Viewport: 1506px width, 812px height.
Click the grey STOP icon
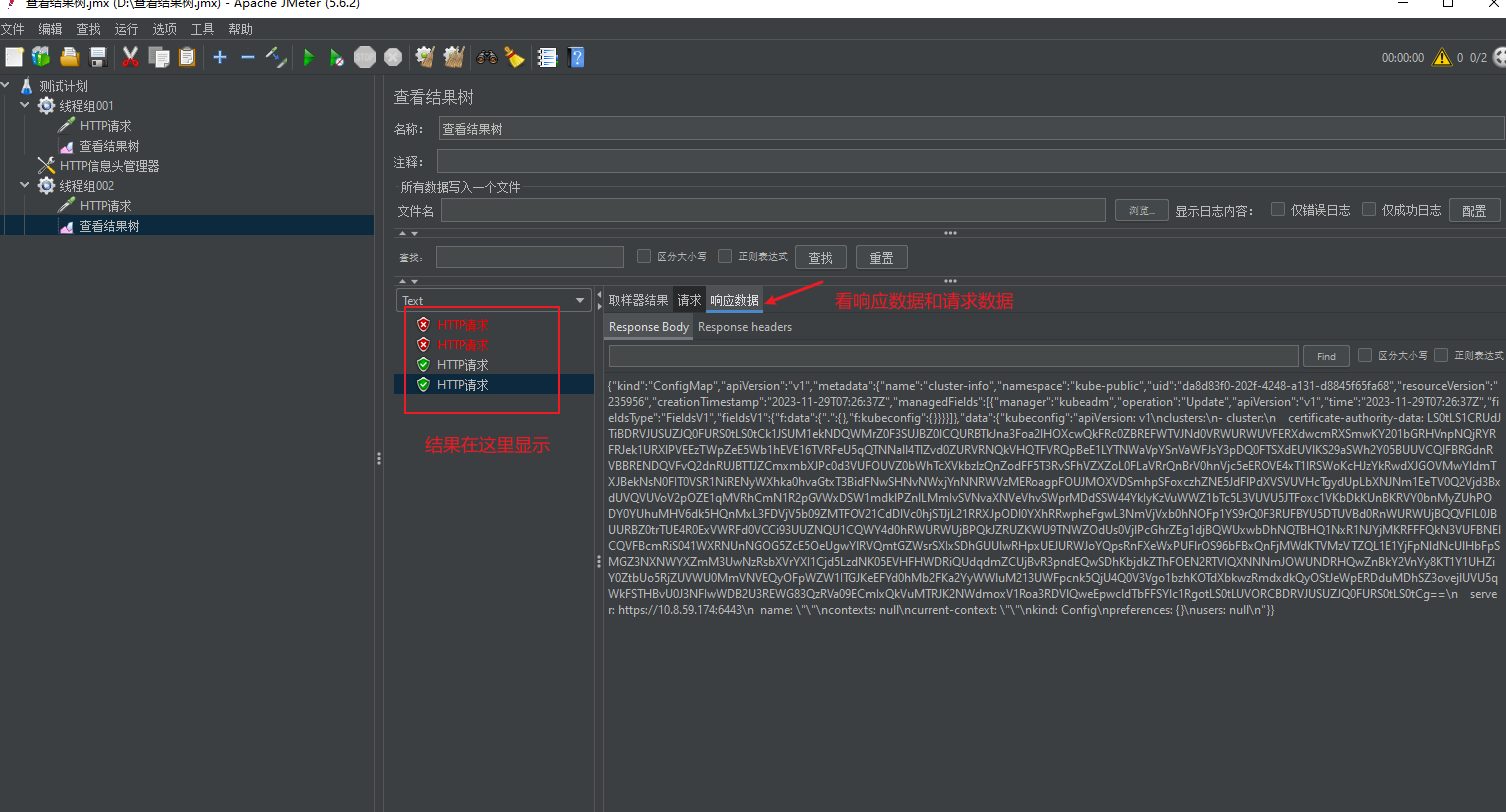coord(365,57)
